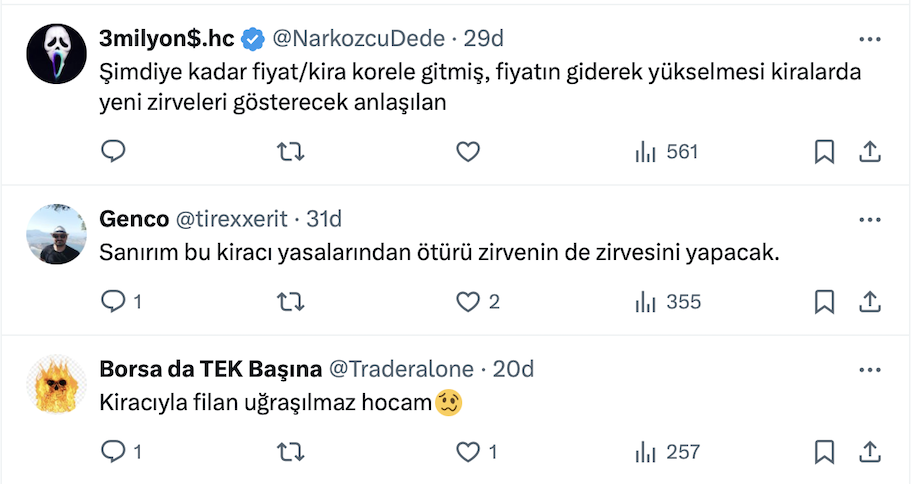The width and height of the screenshot is (920, 484).
Task: Bookmark the Borsa da TEK Başına tweet
Action: (x=824, y=452)
